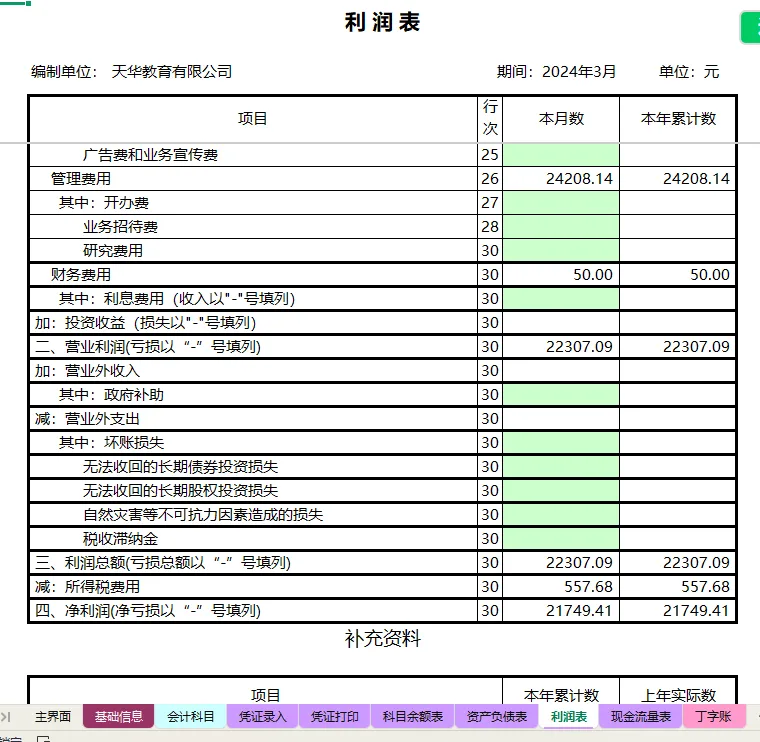Go to the 丁字账 sheet tab

pos(713,716)
